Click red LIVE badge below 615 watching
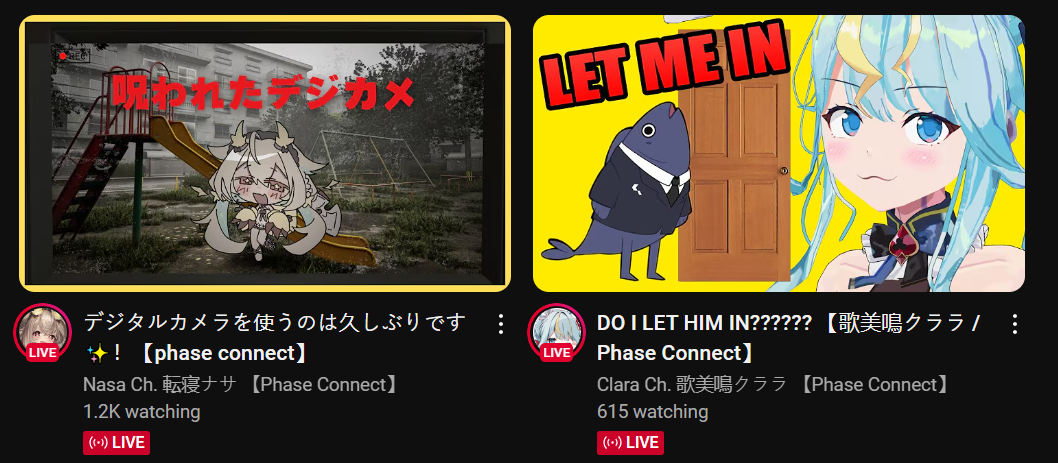Image resolution: width=1058 pixels, height=463 pixels. click(x=630, y=443)
